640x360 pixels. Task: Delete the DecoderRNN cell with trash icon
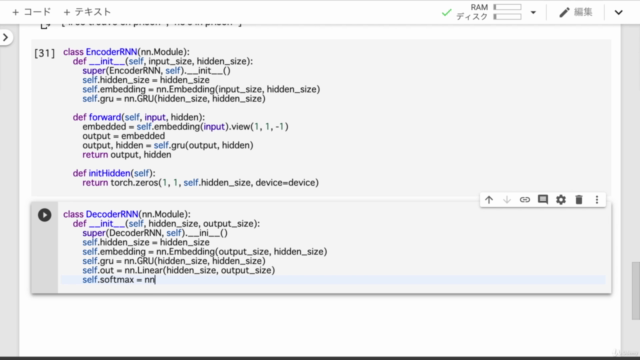coord(579,200)
